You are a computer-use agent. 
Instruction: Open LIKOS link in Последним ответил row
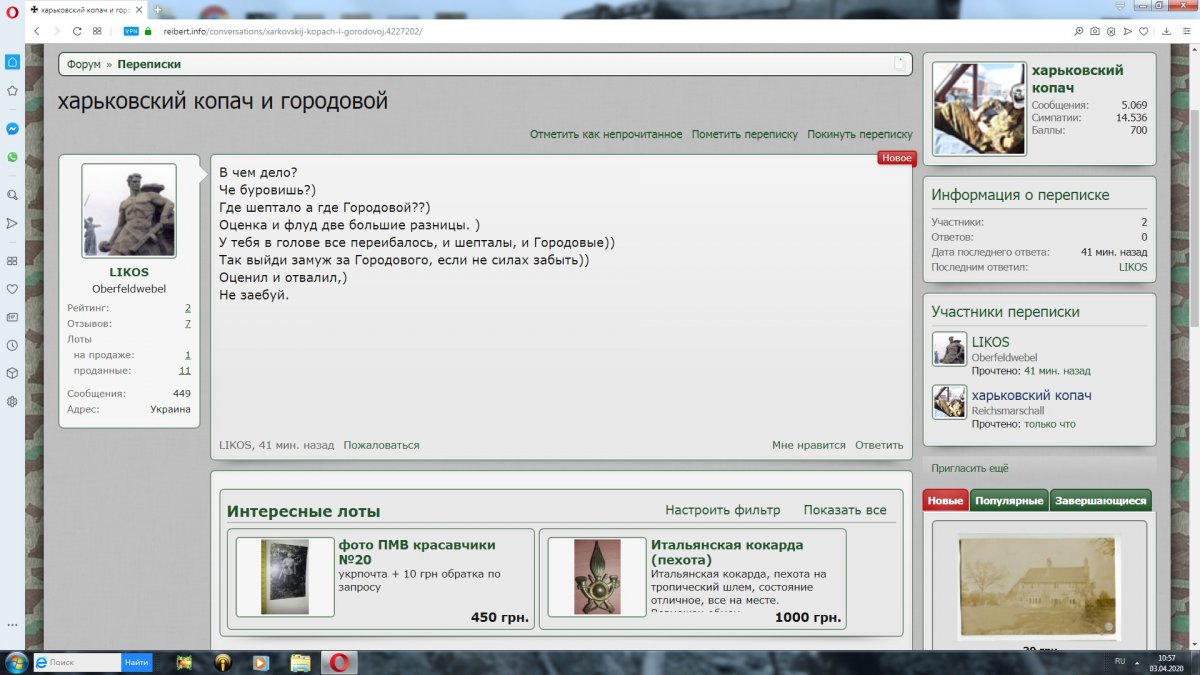(x=1133, y=267)
